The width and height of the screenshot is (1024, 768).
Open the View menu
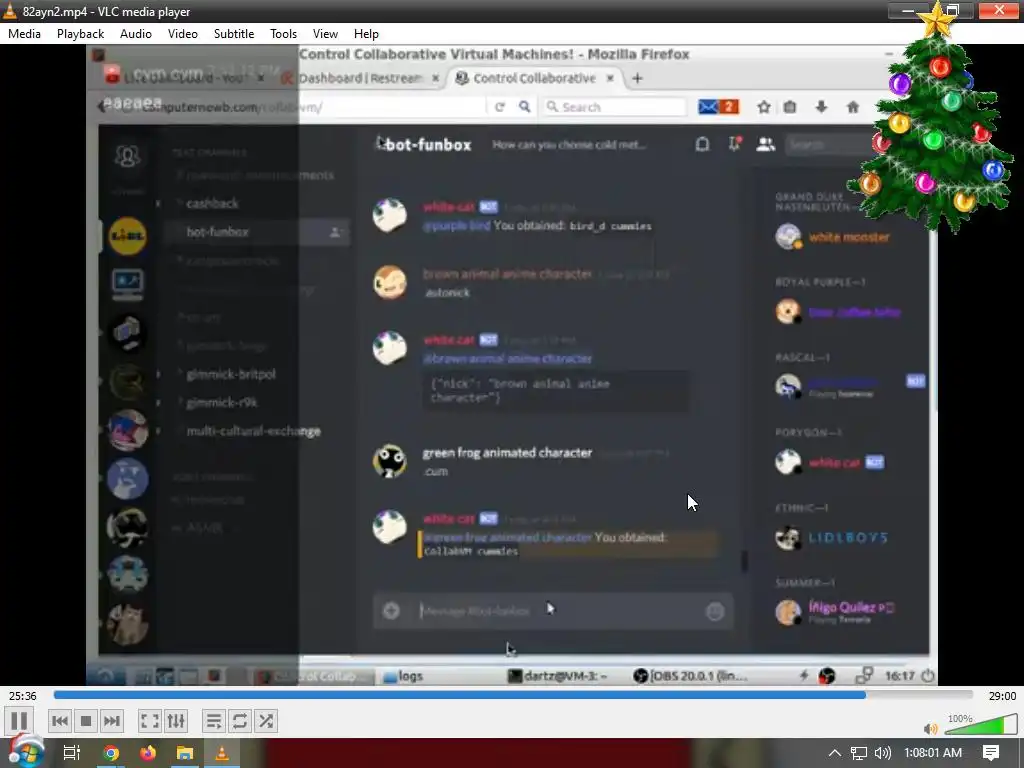(x=325, y=33)
